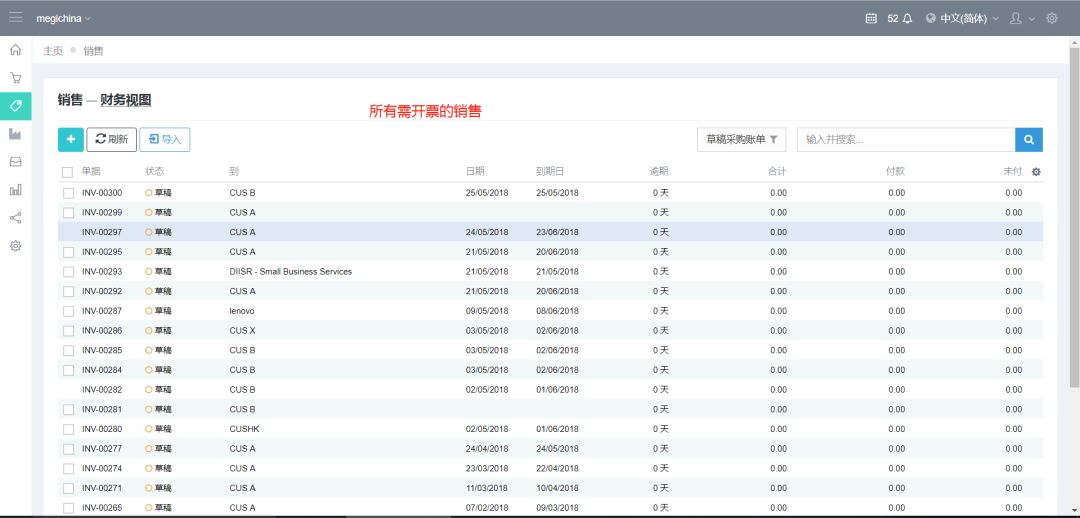Click the blue search magnifier button
The height and width of the screenshot is (518, 1080).
[1029, 139]
